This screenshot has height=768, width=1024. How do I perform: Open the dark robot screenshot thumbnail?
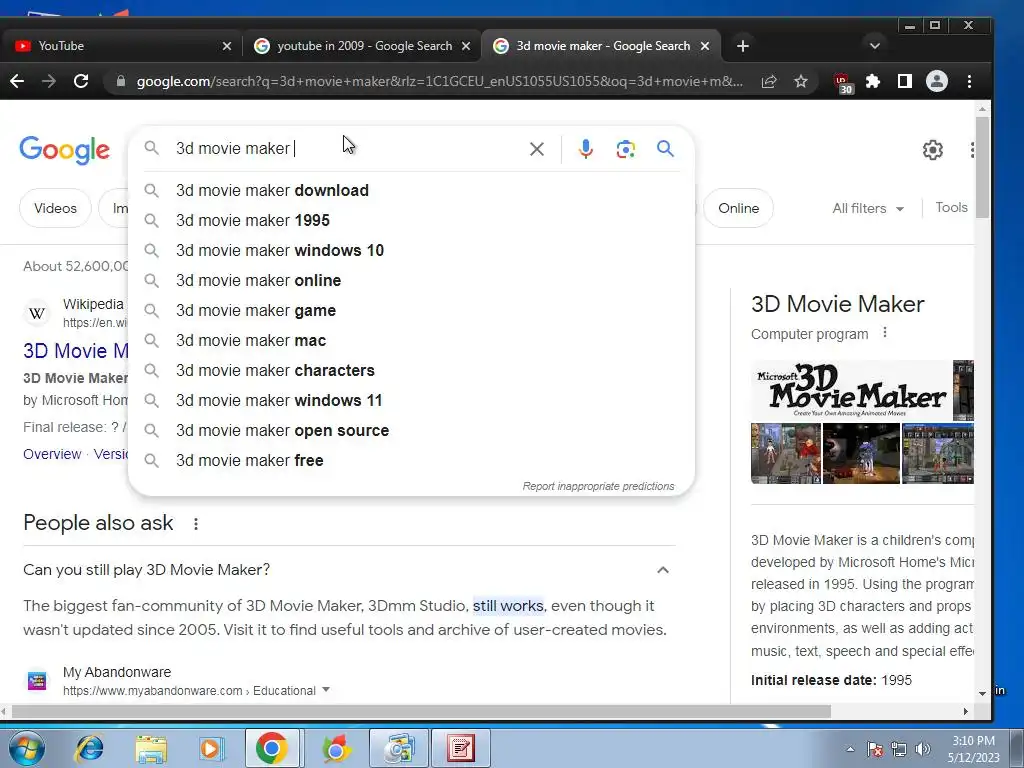pyautogui.click(x=861, y=453)
